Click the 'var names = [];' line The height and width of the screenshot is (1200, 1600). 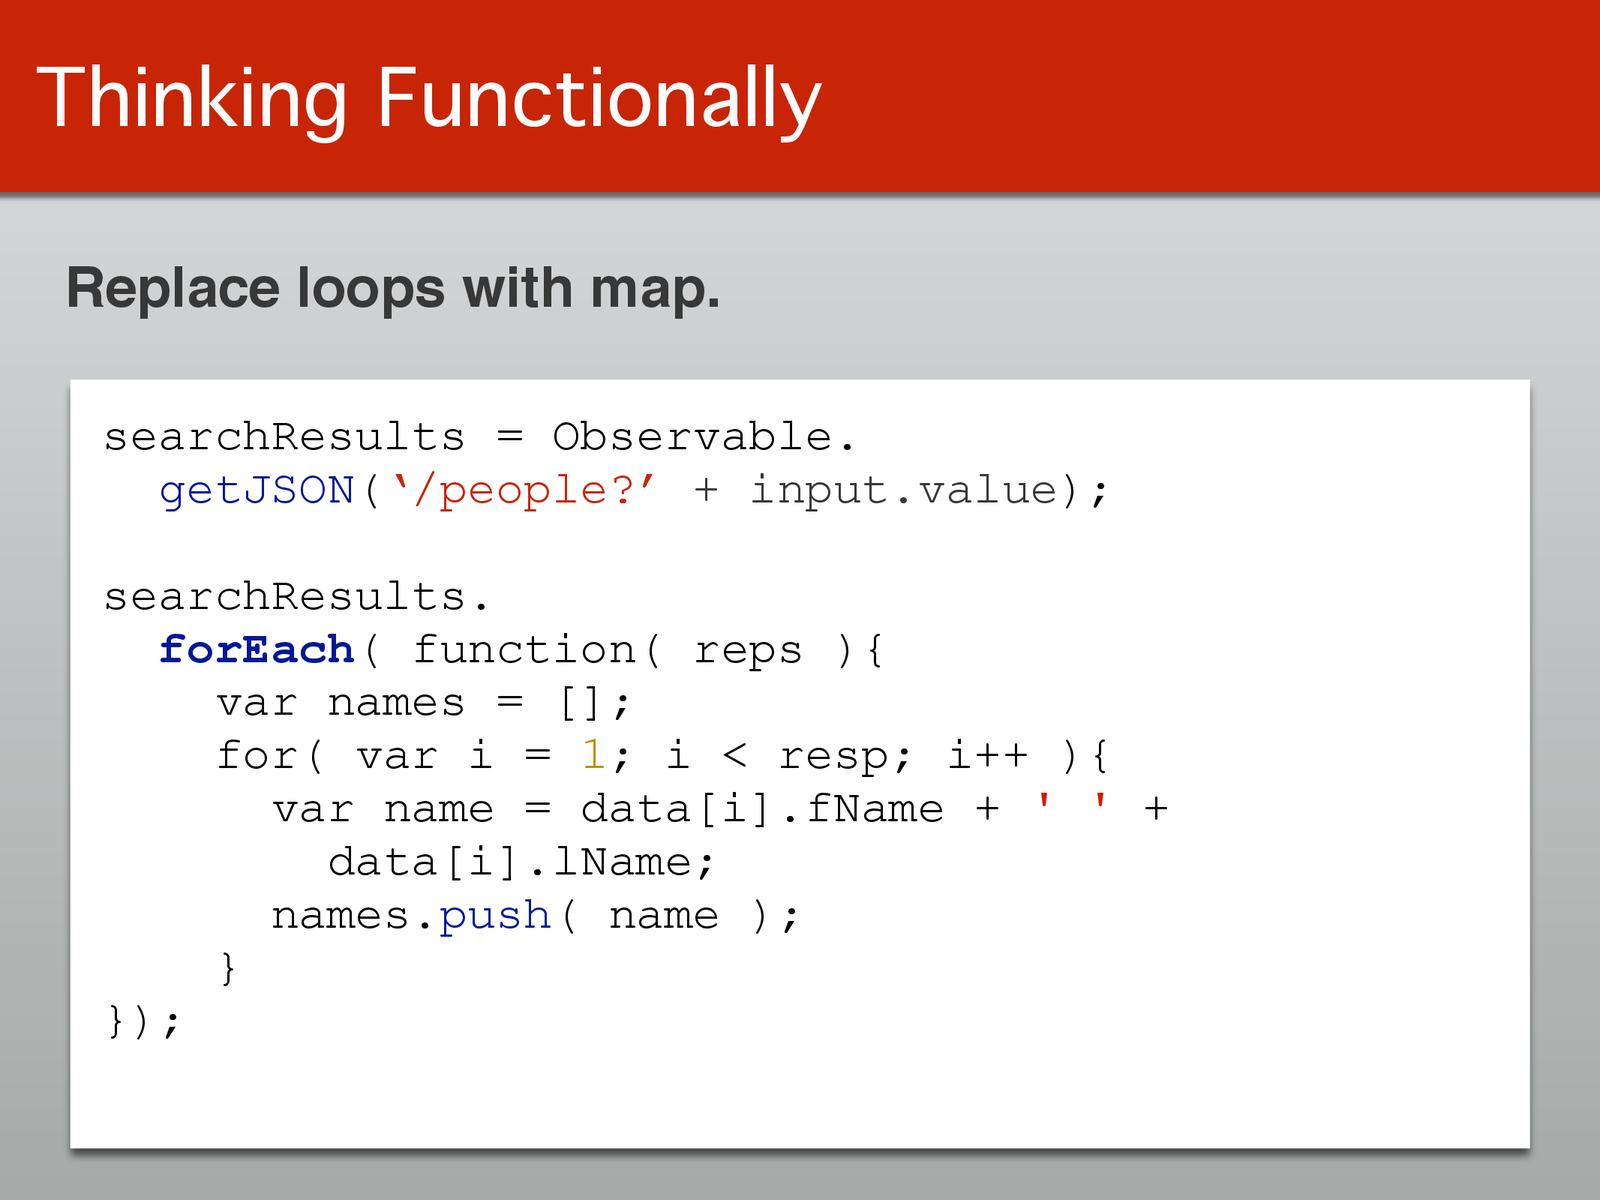424,703
